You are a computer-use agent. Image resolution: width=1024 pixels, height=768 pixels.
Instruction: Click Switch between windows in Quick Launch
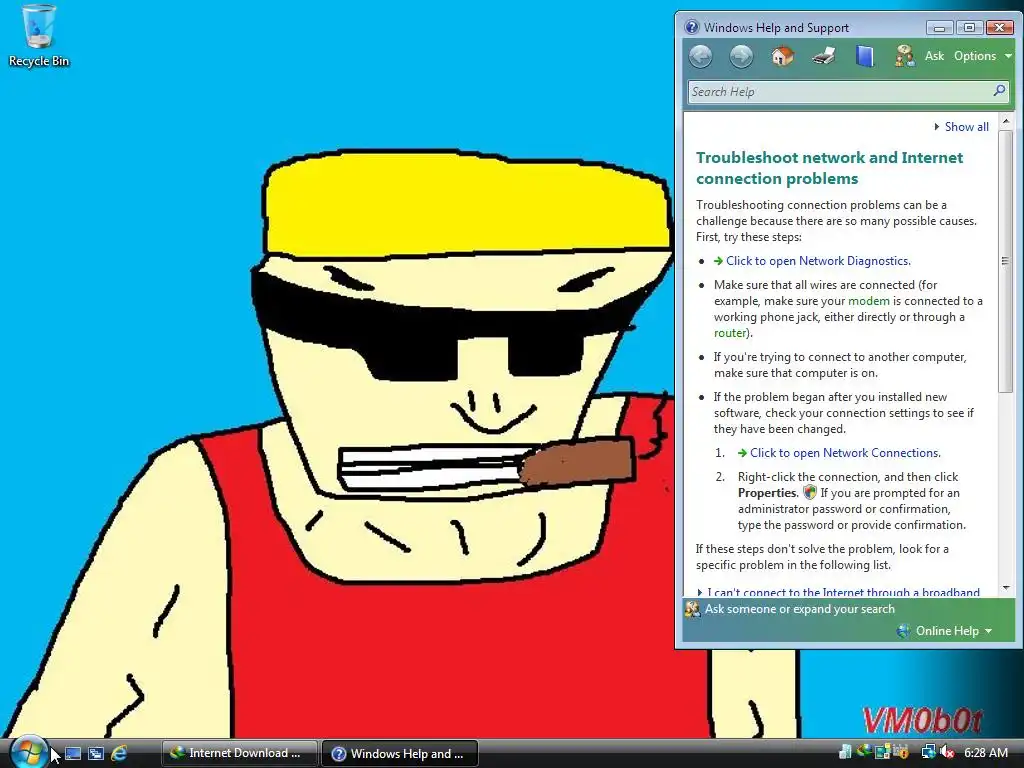click(96, 754)
